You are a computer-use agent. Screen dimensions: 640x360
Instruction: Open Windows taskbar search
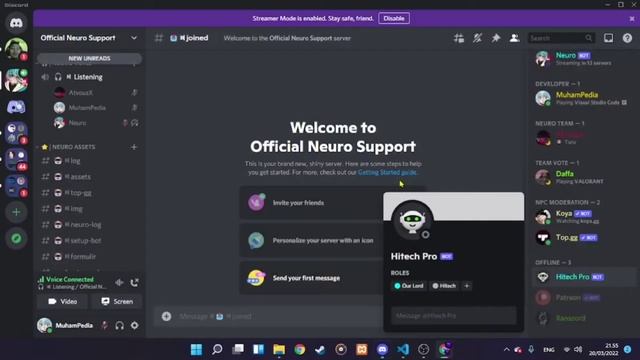217,349
